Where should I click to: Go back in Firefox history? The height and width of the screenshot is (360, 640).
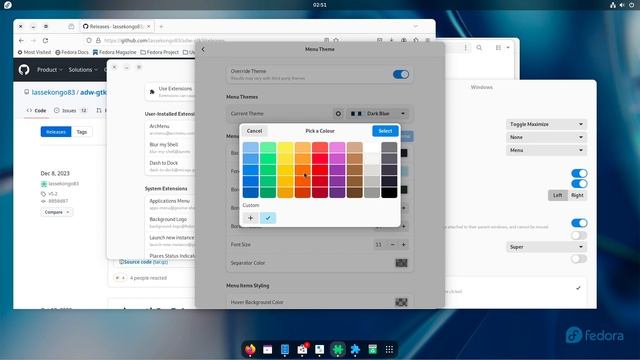pos(21,40)
